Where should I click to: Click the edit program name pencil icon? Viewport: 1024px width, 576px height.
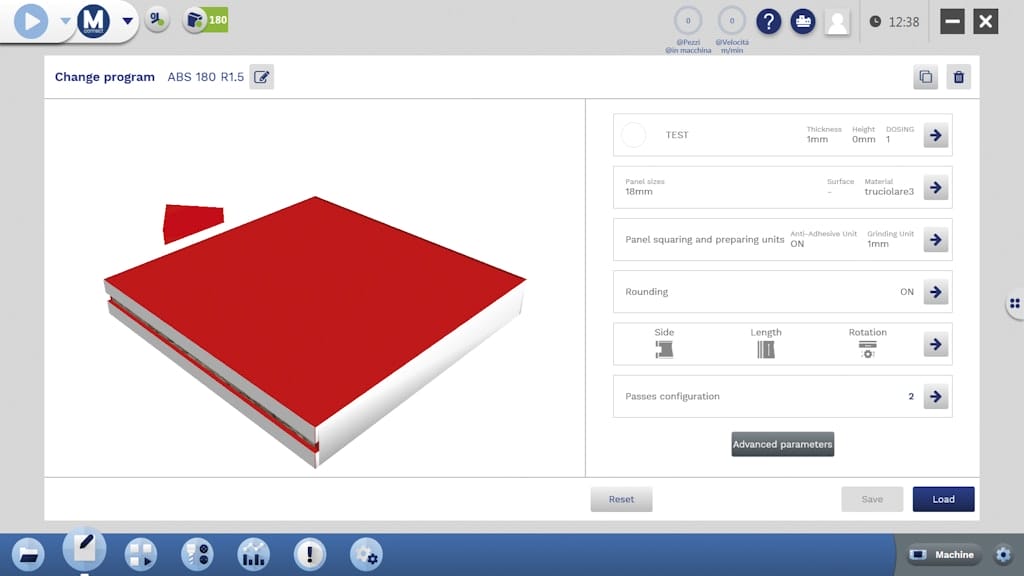pos(261,77)
